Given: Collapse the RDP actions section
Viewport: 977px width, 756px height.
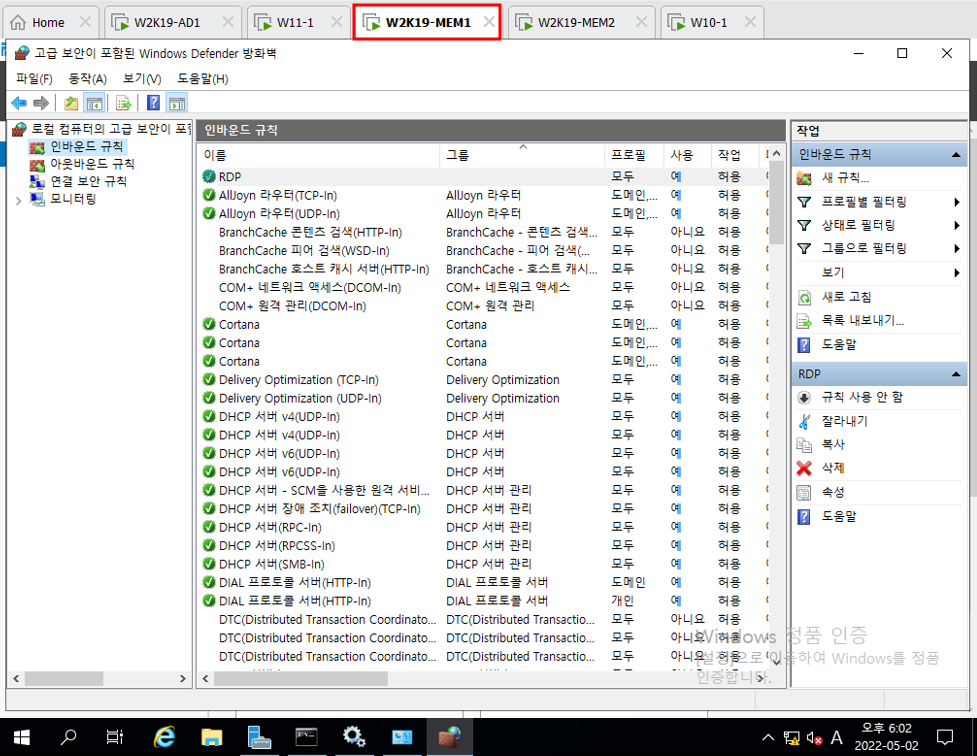Looking at the screenshot, I should [x=956, y=374].
